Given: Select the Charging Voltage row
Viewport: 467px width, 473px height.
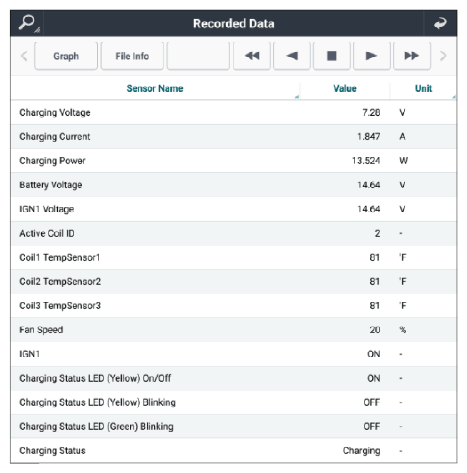Looking at the screenshot, I should coord(234,113).
